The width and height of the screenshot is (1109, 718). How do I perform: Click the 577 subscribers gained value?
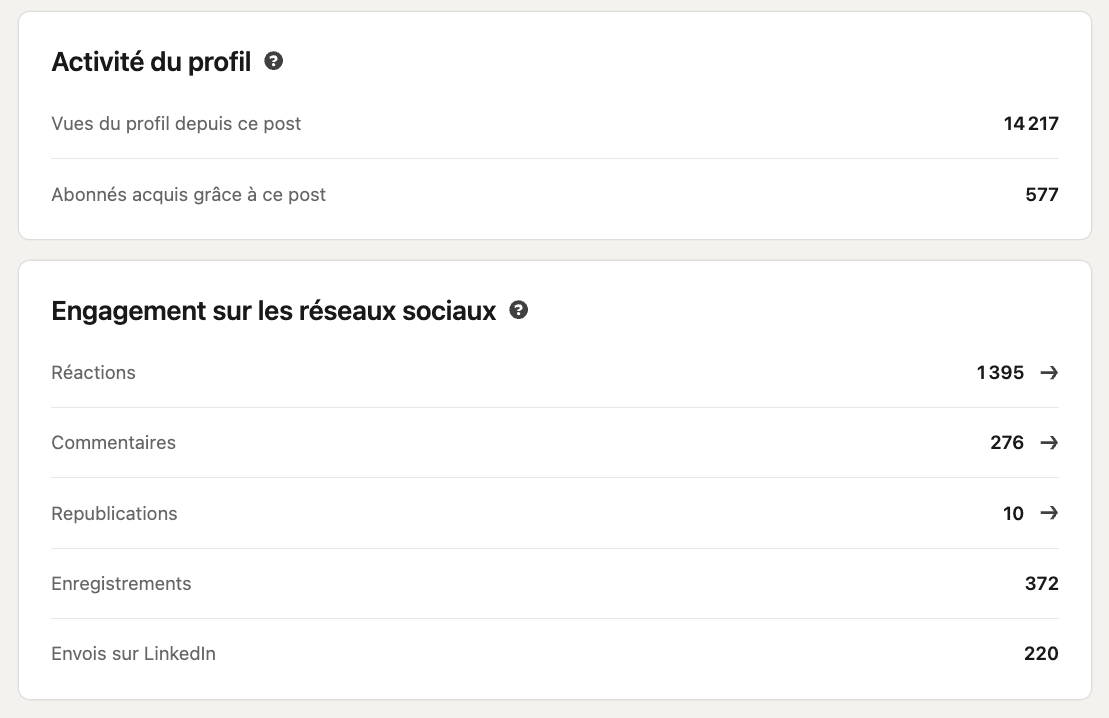tap(1041, 195)
